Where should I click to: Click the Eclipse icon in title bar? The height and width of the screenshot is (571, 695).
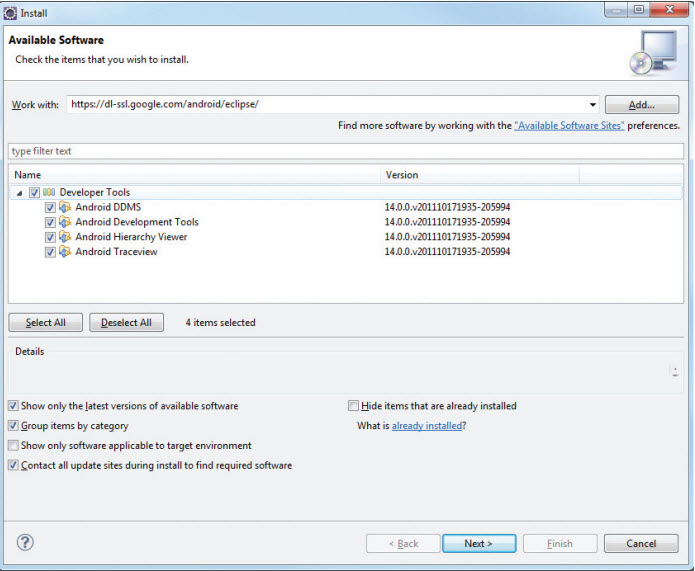(10, 13)
